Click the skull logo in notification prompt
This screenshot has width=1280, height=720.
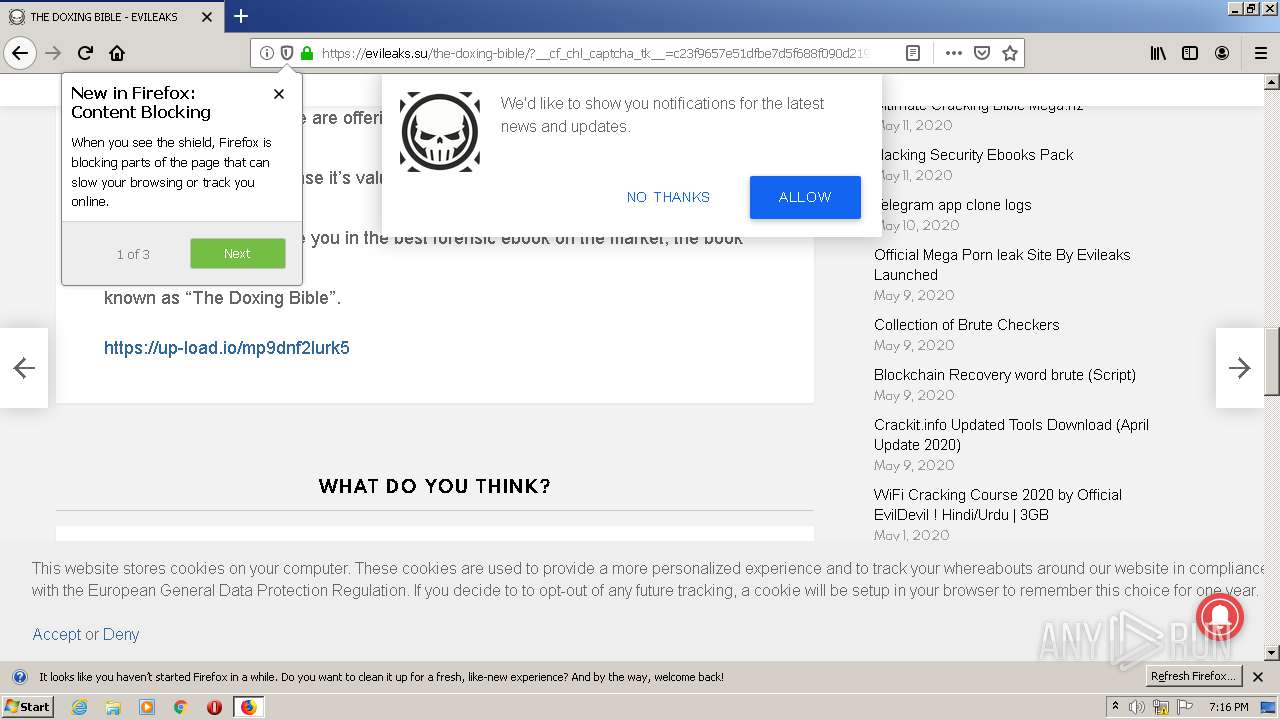(440, 132)
